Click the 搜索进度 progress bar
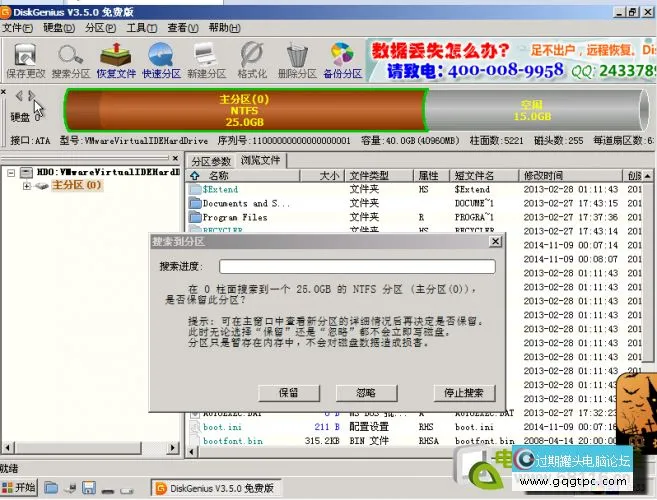Screen dimensions: 657x500 pyautogui.click(x=357, y=267)
